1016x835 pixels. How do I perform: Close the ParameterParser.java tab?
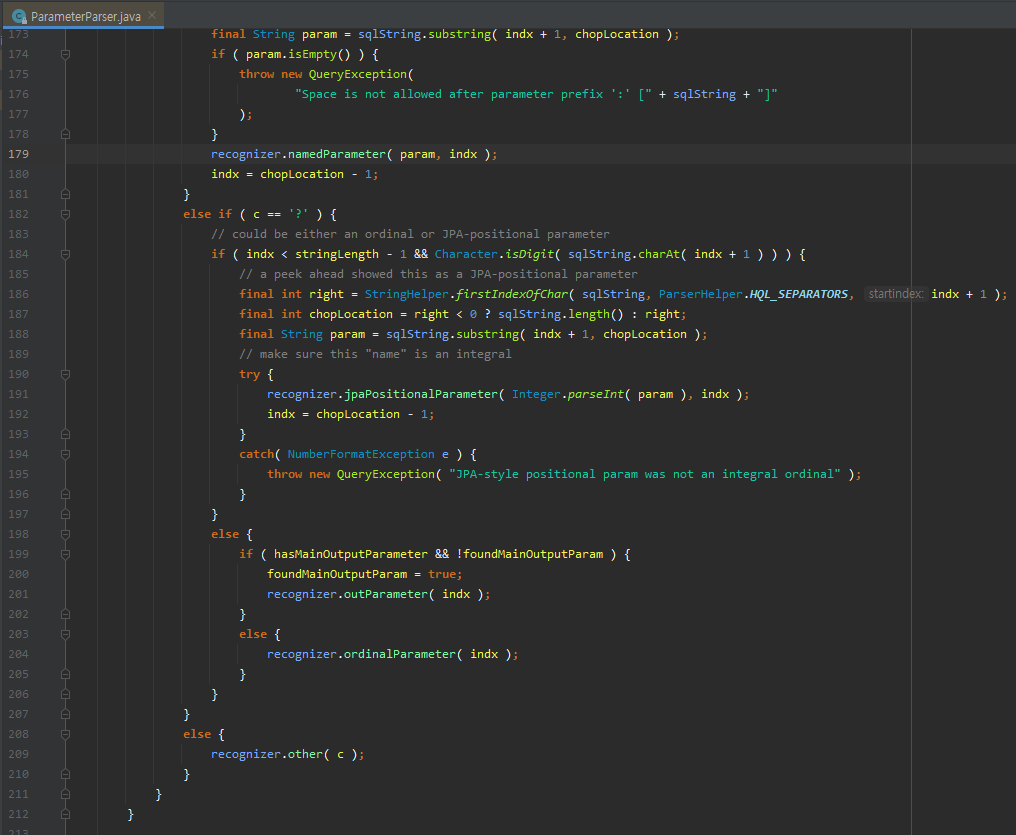click(x=152, y=16)
